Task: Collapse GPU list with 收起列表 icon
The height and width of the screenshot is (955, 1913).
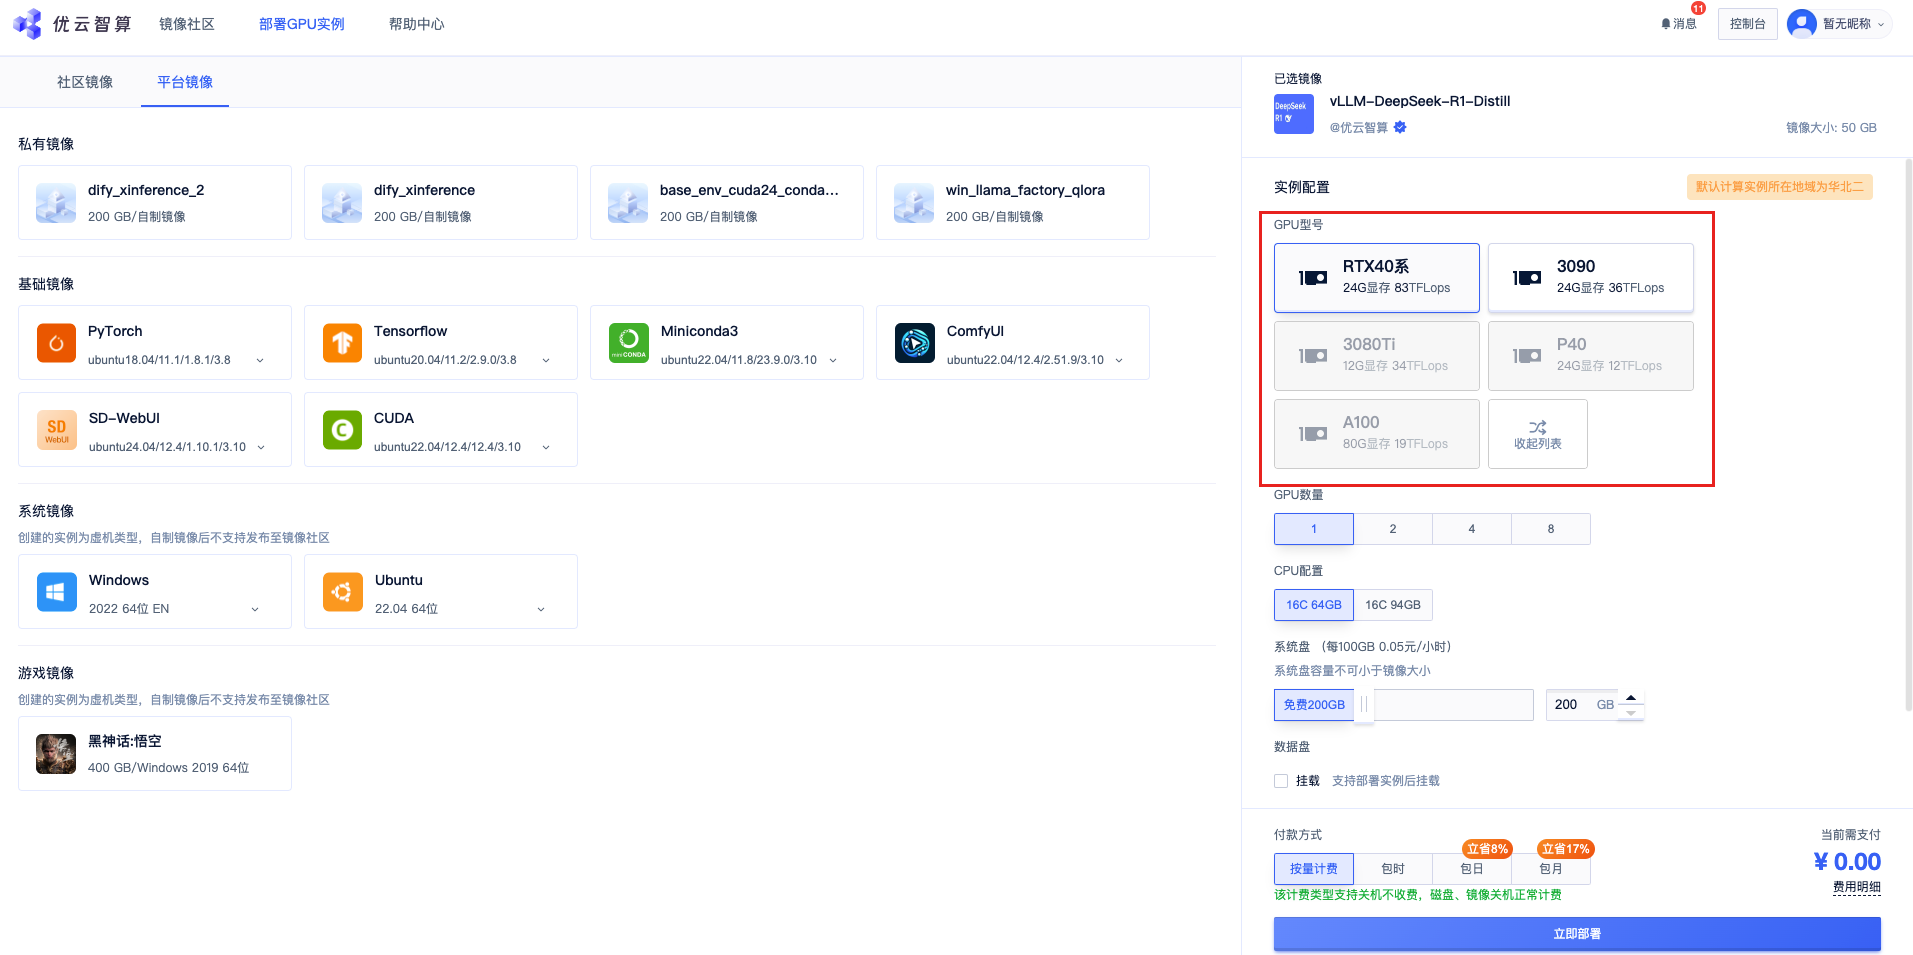Action: click(1538, 427)
